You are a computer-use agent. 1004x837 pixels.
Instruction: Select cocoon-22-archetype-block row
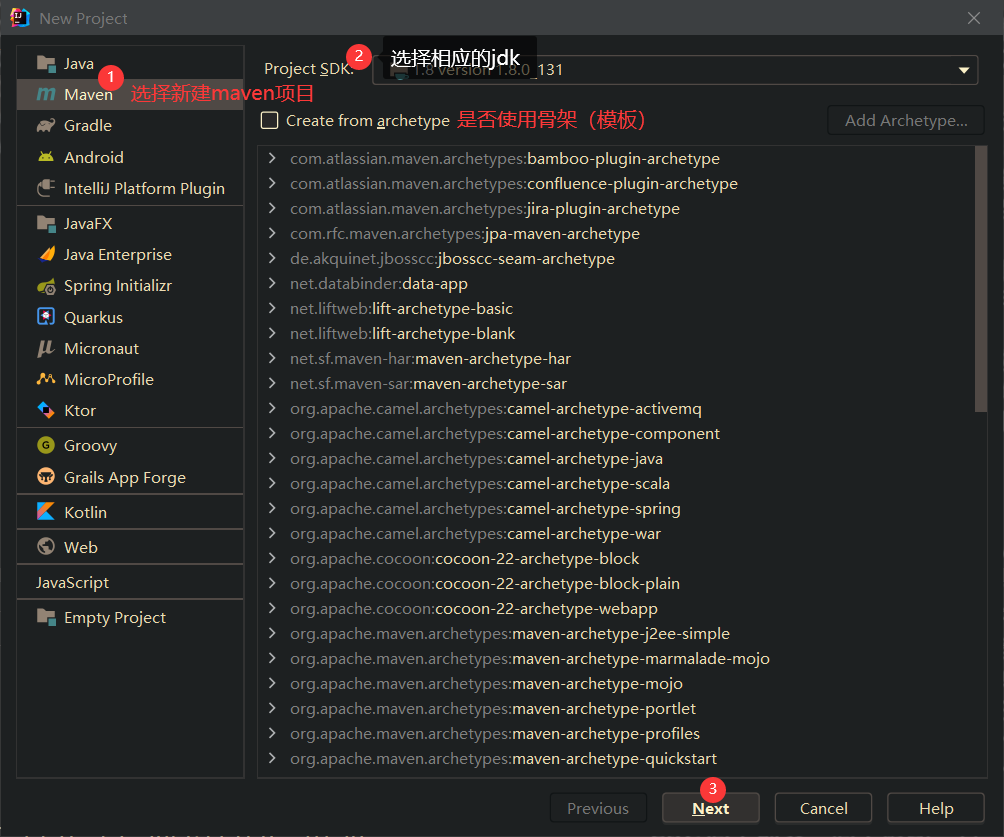[616, 558]
